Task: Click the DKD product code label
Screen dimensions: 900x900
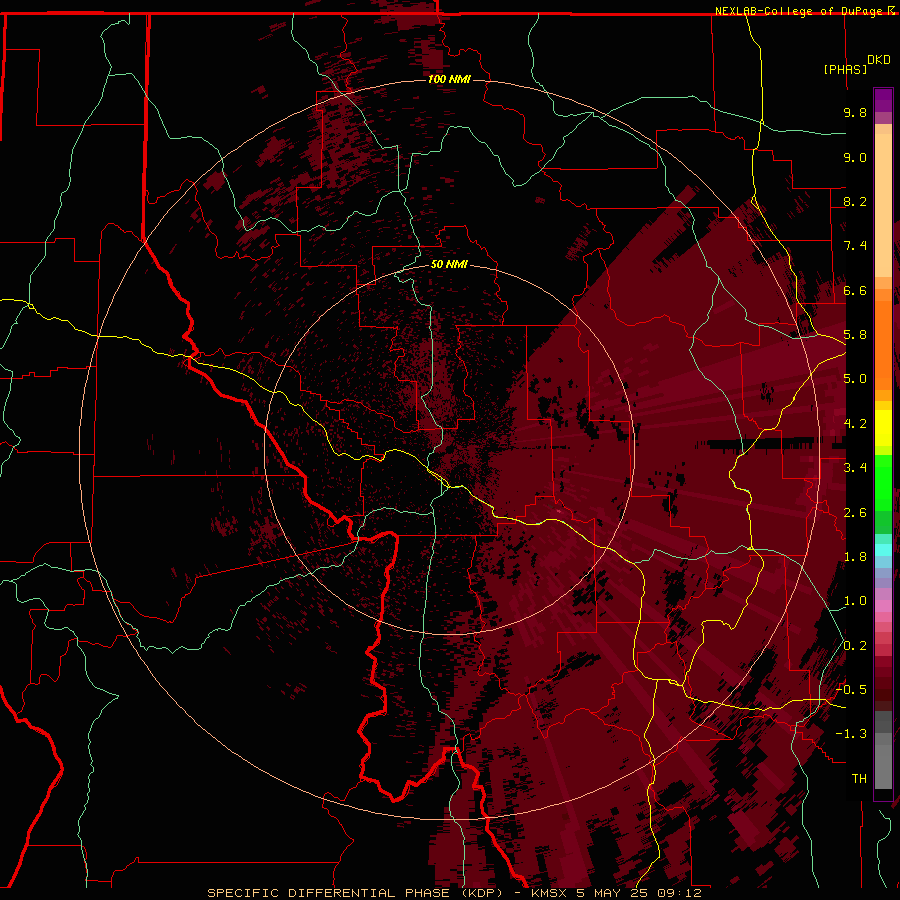Action: click(x=879, y=59)
